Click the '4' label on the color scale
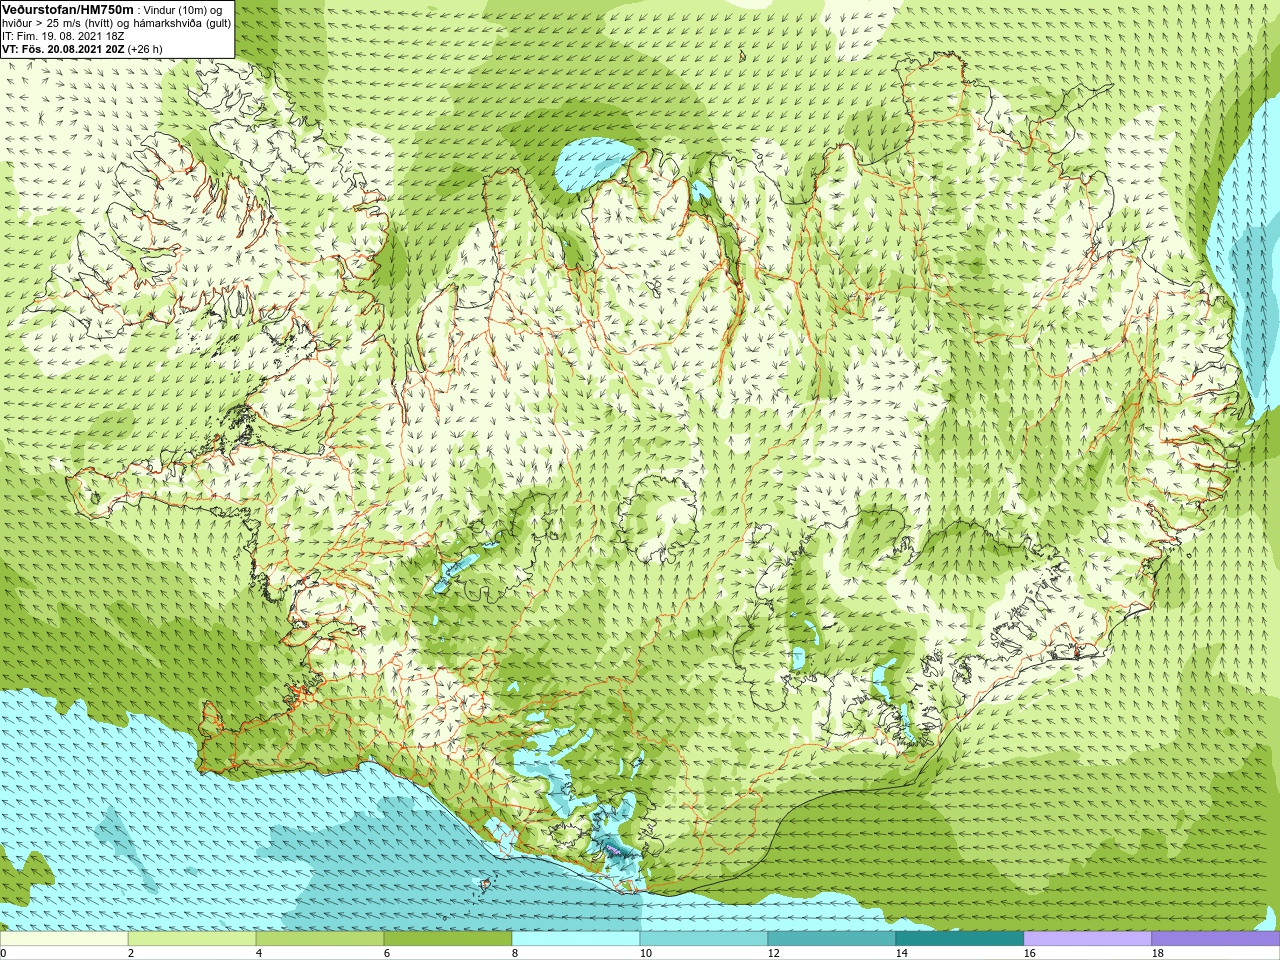Screen dimensions: 1280x960 (259, 953)
